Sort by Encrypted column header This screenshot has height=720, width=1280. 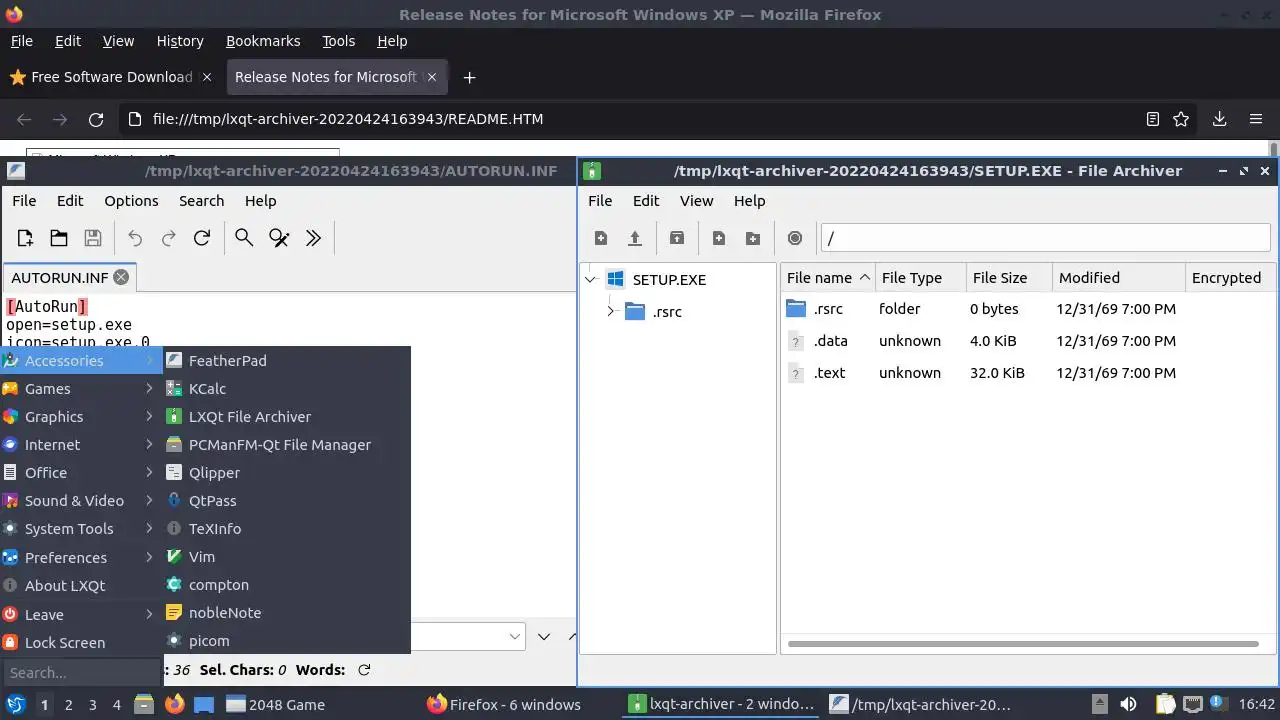1226,278
